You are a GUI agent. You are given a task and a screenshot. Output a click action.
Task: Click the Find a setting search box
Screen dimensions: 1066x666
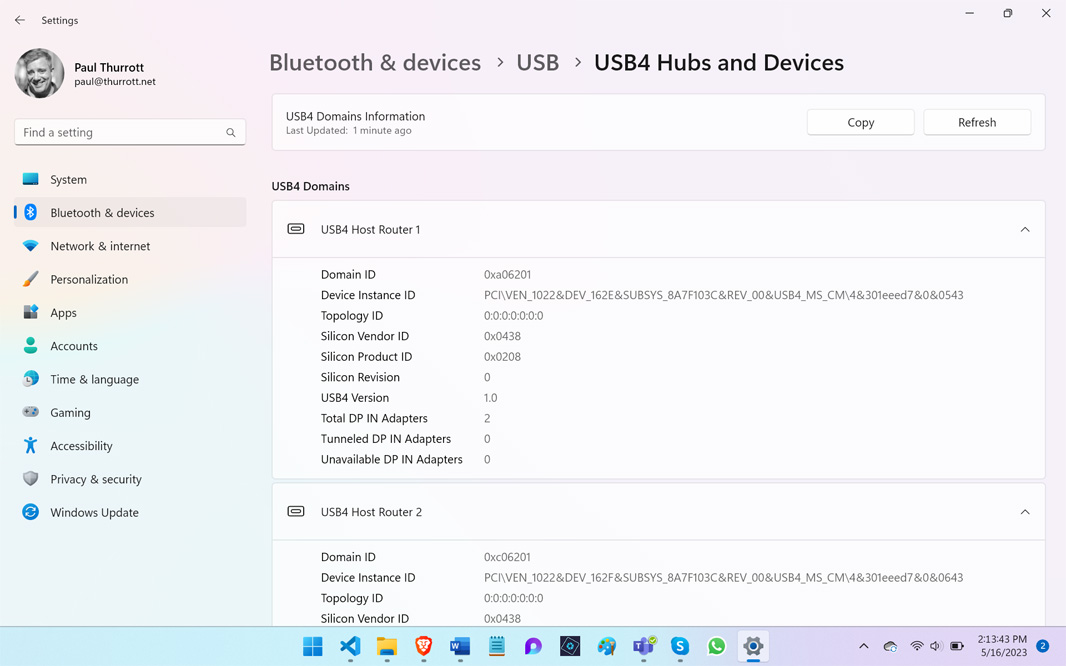(x=120, y=132)
